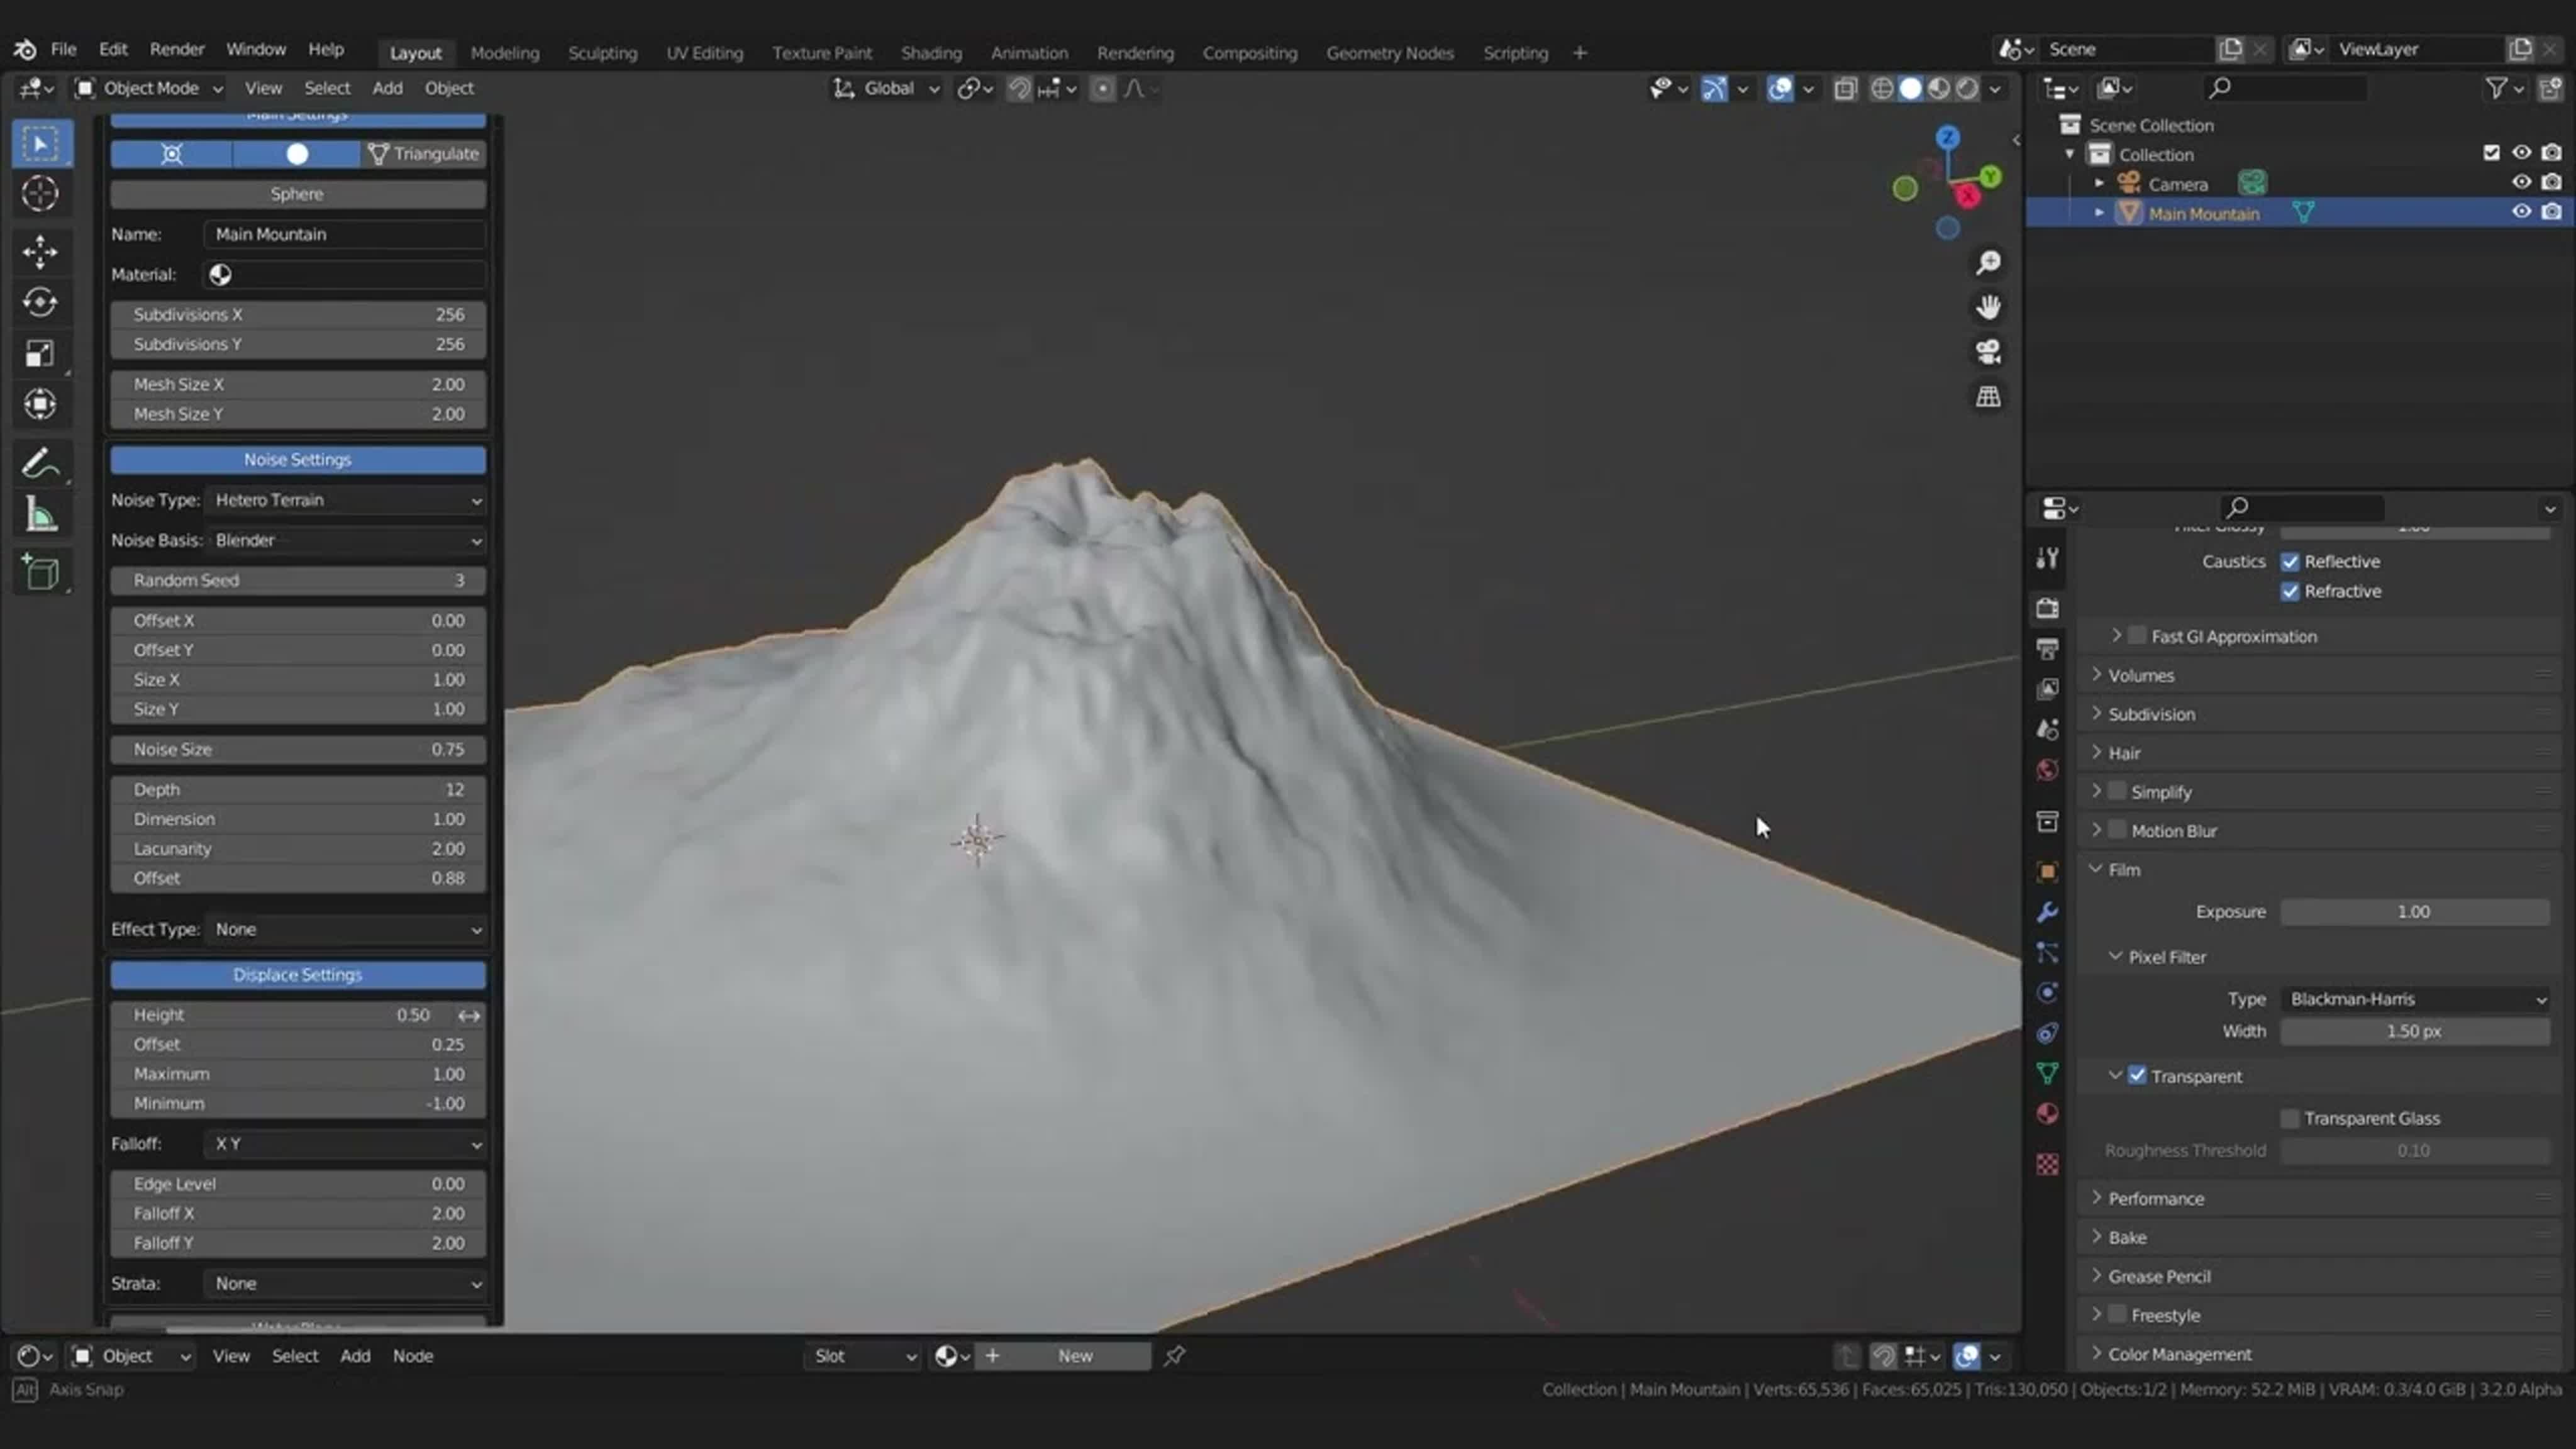Open the Noise Basis dropdown
The width and height of the screenshot is (2576, 1449).
coord(345,540)
